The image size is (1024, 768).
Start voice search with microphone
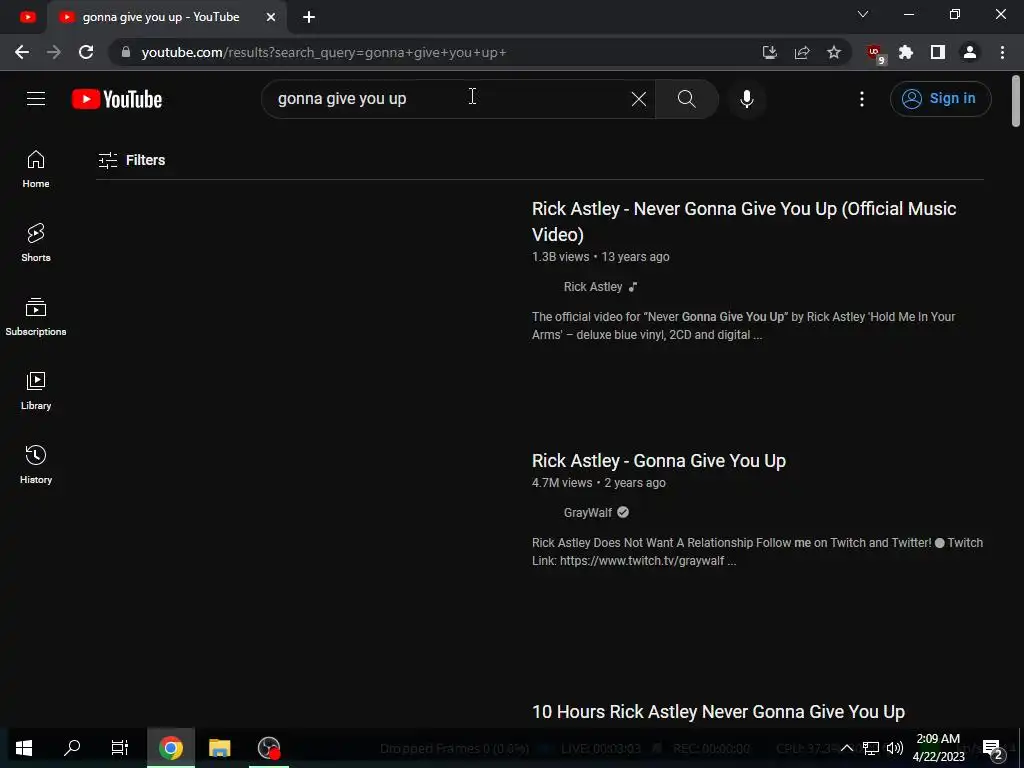pyautogui.click(x=746, y=99)
